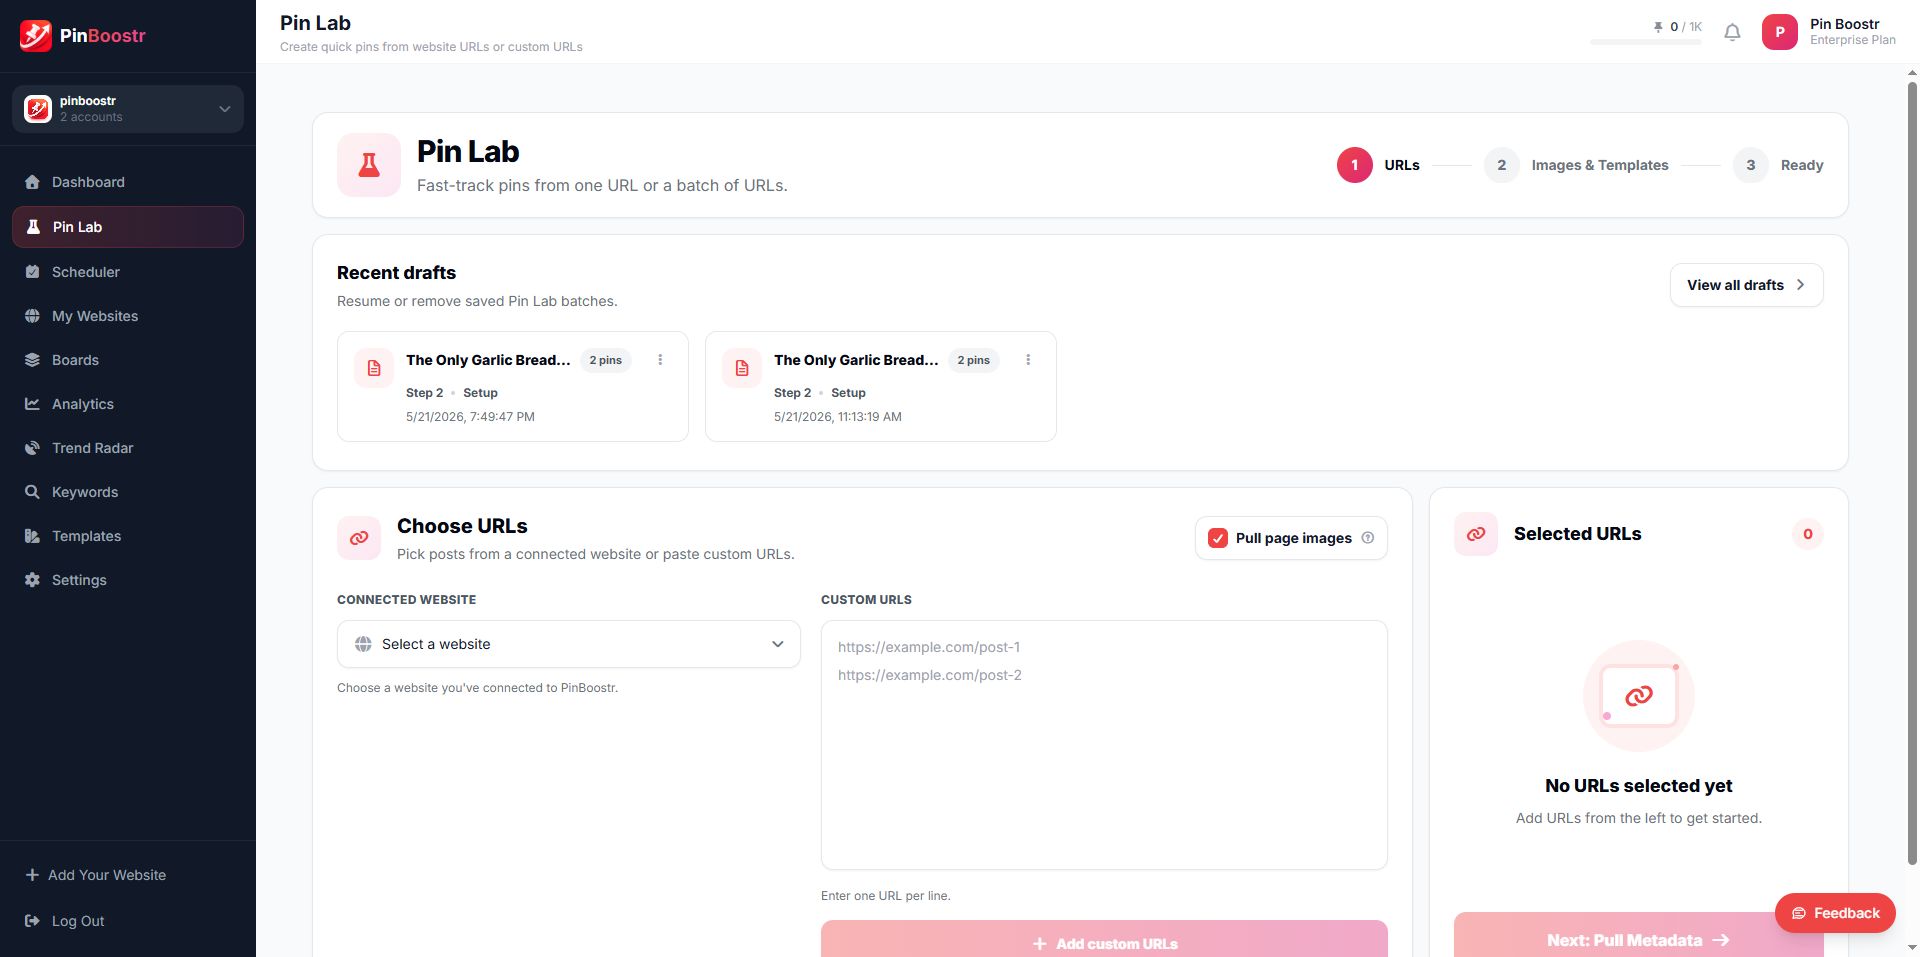Click document icon on 11:13:19 AM draft
This screenshot has height=957, width=1920.
coord(742,368)
